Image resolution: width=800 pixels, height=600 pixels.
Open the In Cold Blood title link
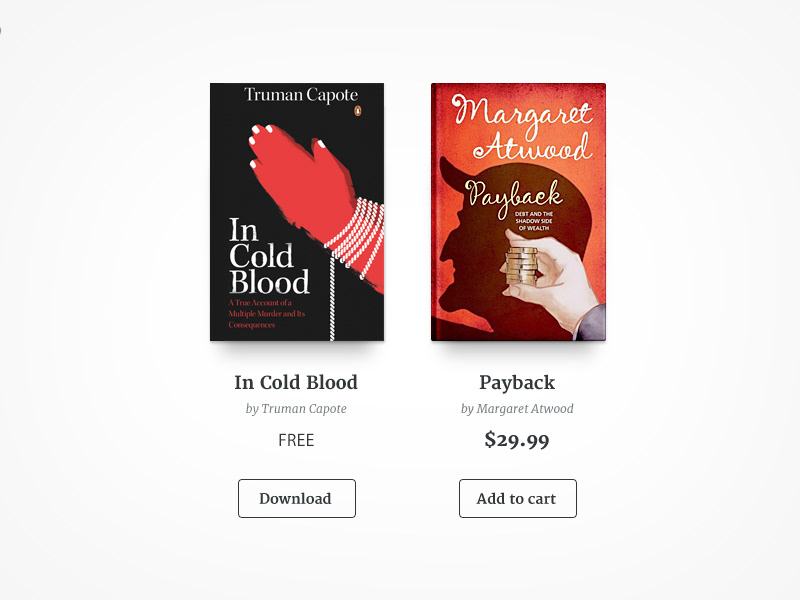coord(296,383)
